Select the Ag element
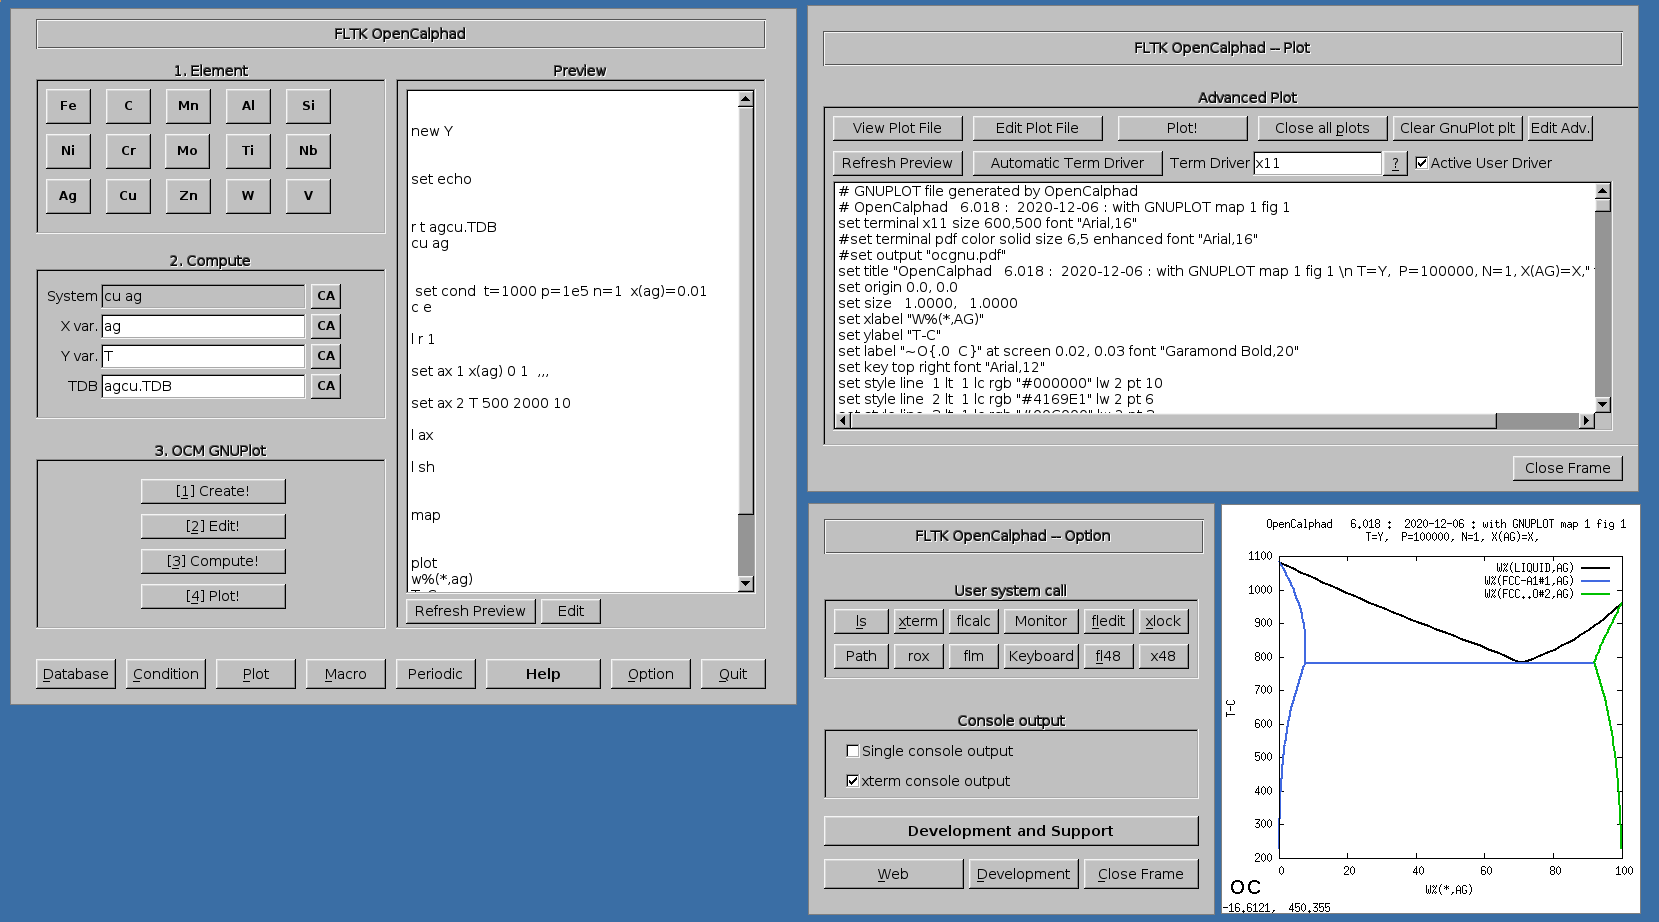Screen dimensions: 1659x922 click(68, 196)
